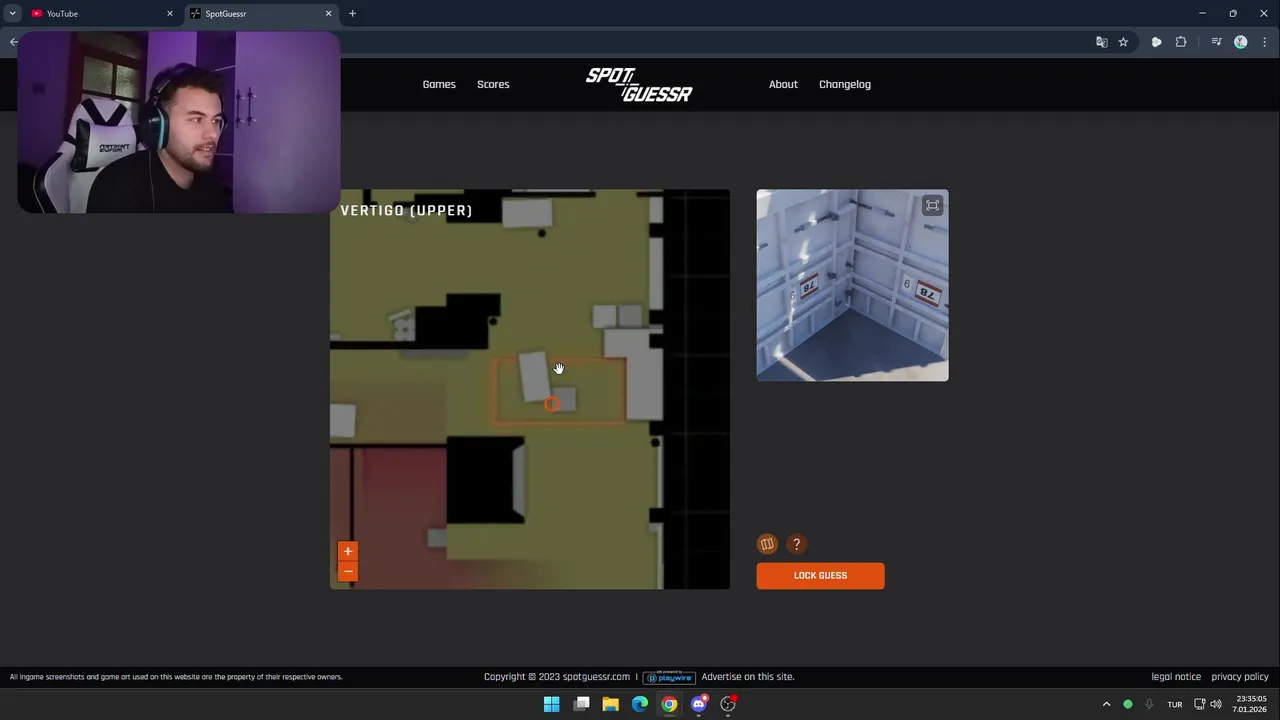Open Discord from the taskbar

pos(699,704)
